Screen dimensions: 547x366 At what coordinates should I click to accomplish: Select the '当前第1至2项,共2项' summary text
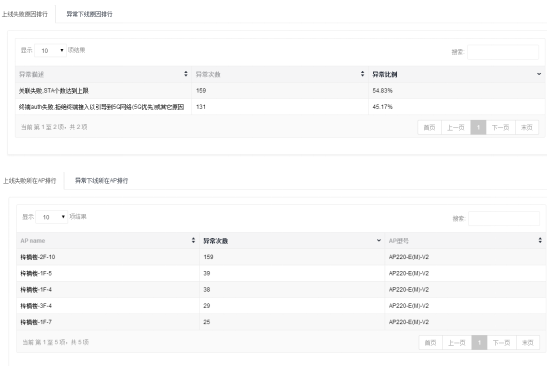pos(54,127)
